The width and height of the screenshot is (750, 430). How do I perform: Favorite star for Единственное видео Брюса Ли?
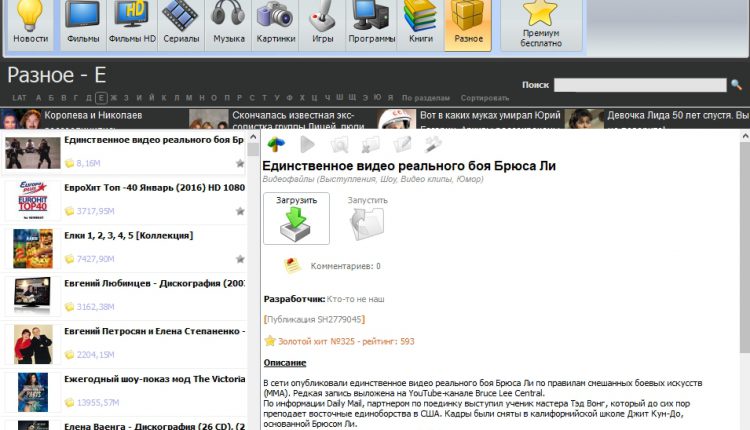[240, 164]
